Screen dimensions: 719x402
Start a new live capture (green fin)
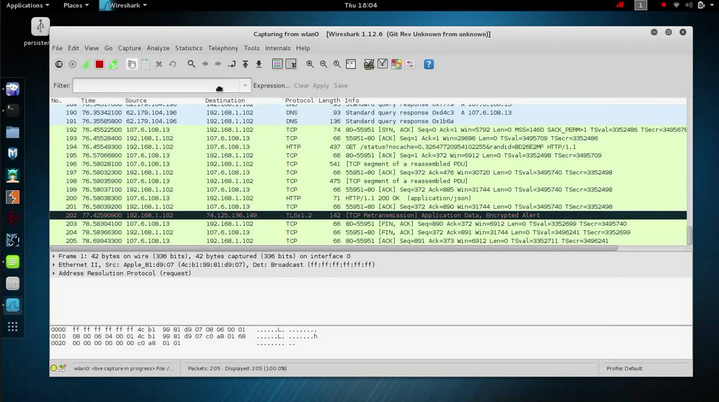coord(86,64)
